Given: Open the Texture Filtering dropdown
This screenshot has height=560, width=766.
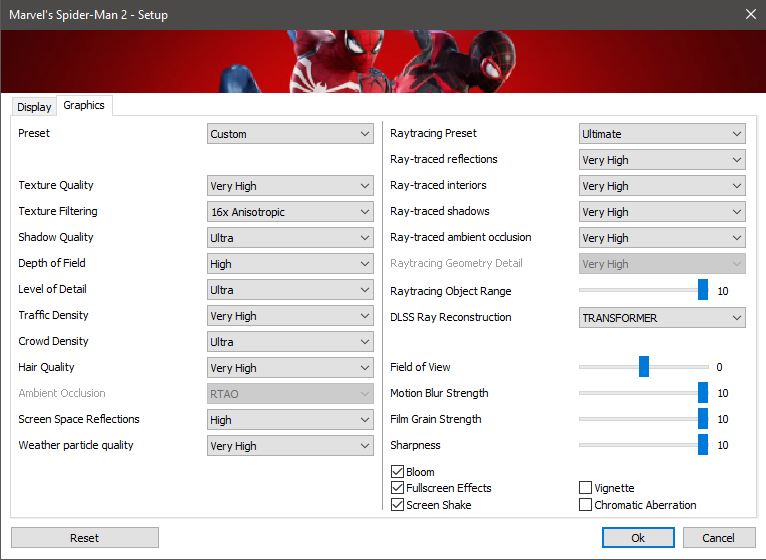Looking at the screenshot, I should 290,212.
